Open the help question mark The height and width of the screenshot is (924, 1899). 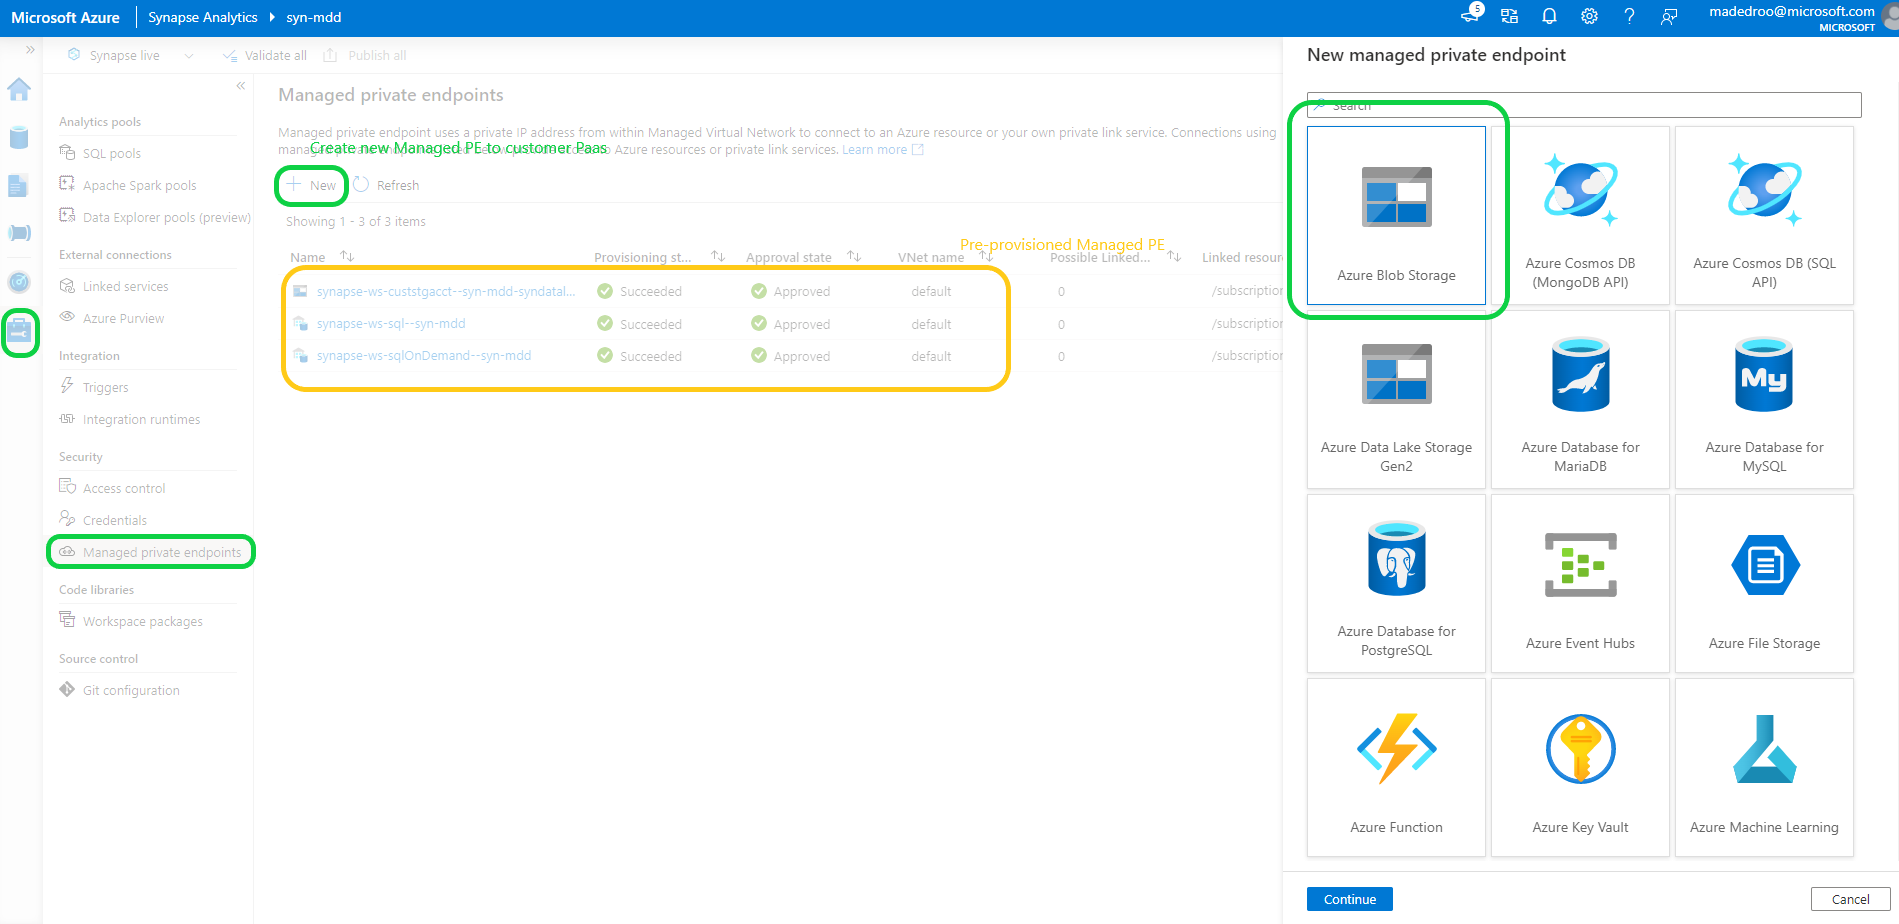[x=1629, y=16]
